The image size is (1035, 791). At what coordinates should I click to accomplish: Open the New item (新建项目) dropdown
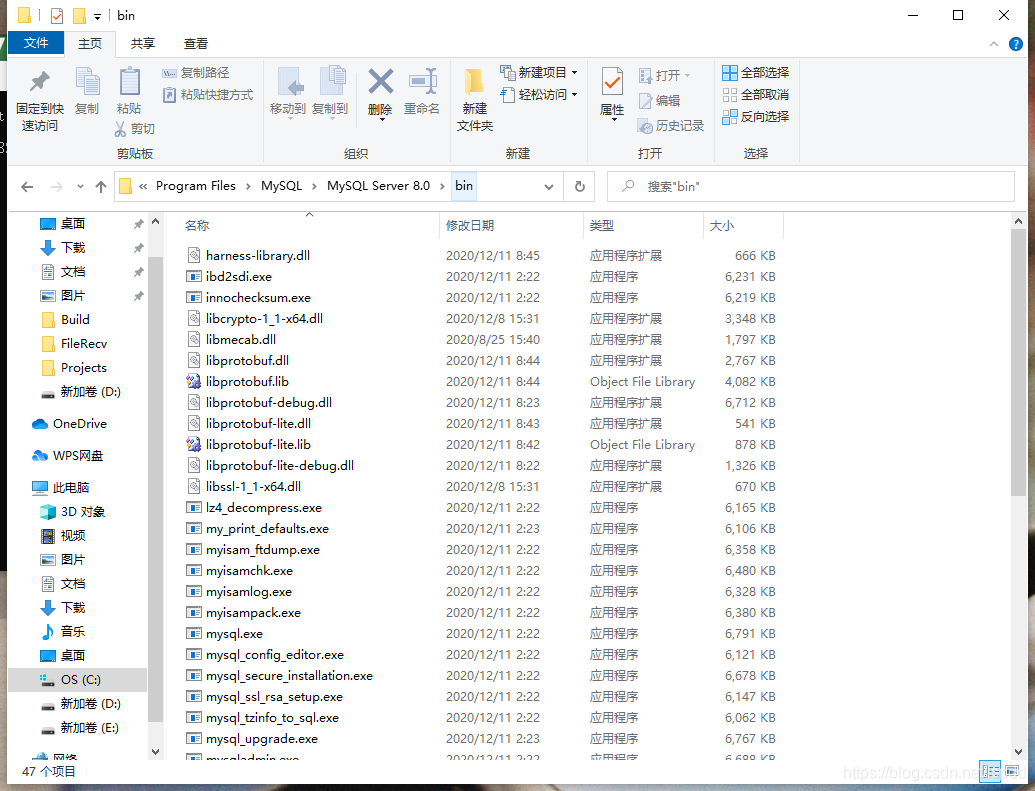click(539, 73)
